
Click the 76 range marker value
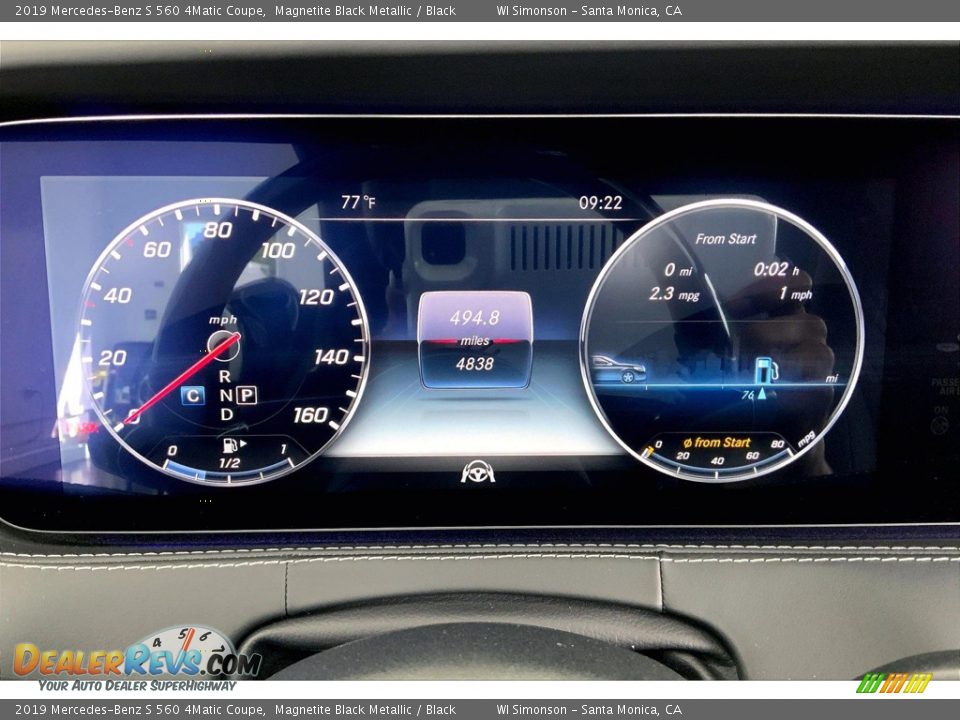[x=748, y=396]
